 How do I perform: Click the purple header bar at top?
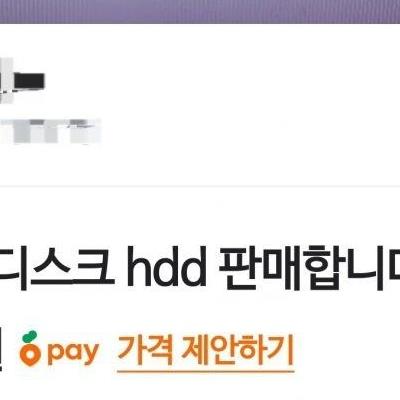click(x=200, y=11)
